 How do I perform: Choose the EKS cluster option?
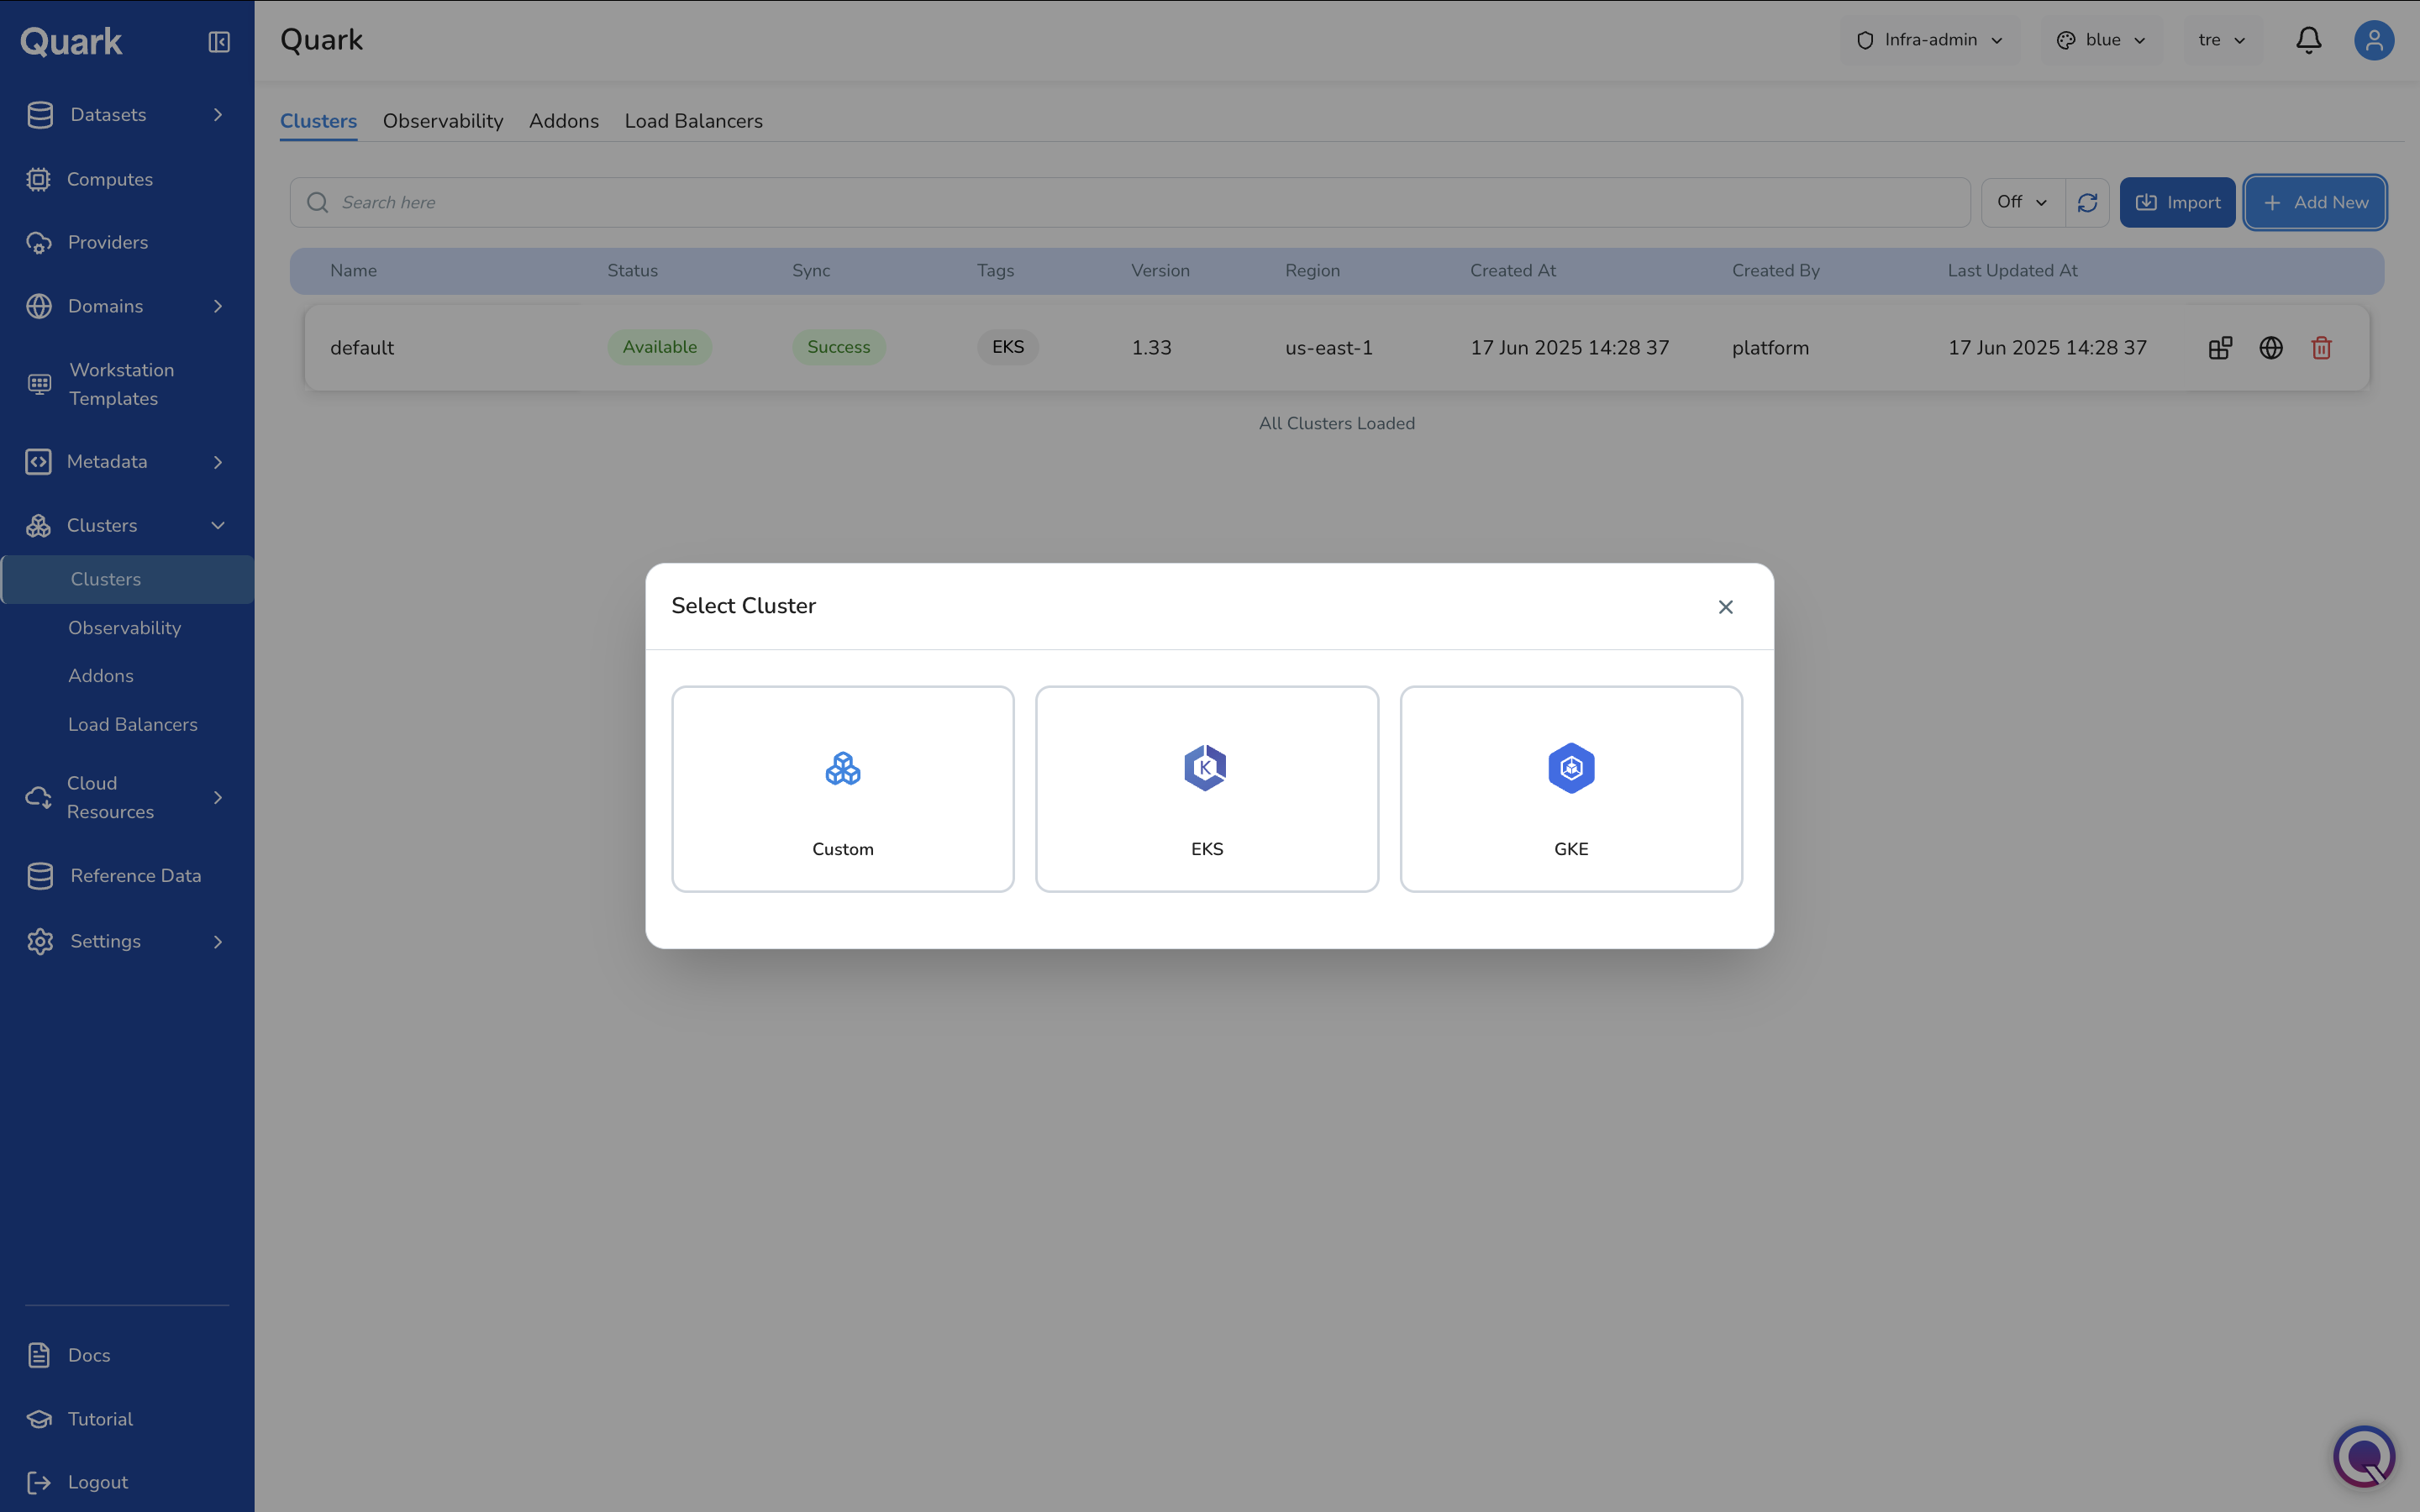1207,788
